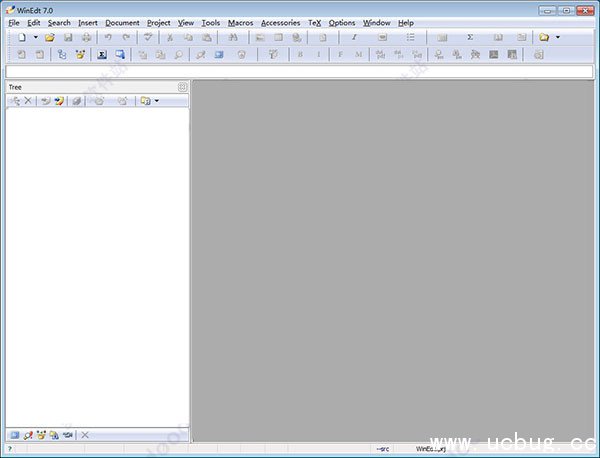Open the TeX menu
Viewport: 600px width, 458px height.
pyautogui.click(x=314, y=22)
